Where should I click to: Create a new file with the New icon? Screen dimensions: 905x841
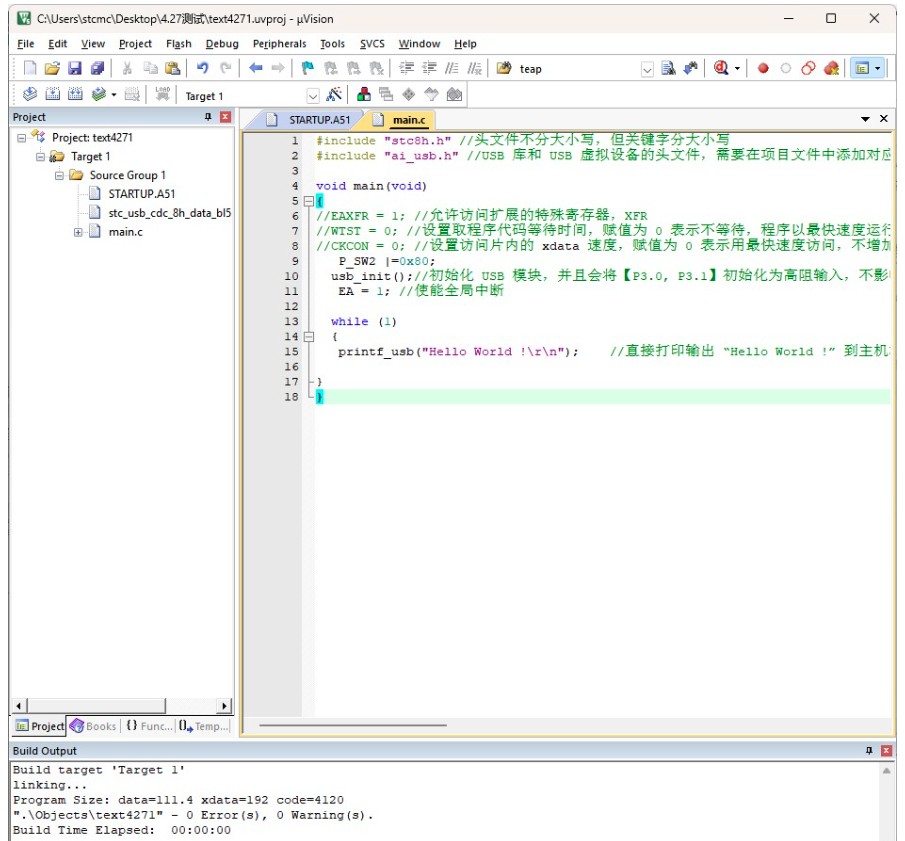coord(29,68)
